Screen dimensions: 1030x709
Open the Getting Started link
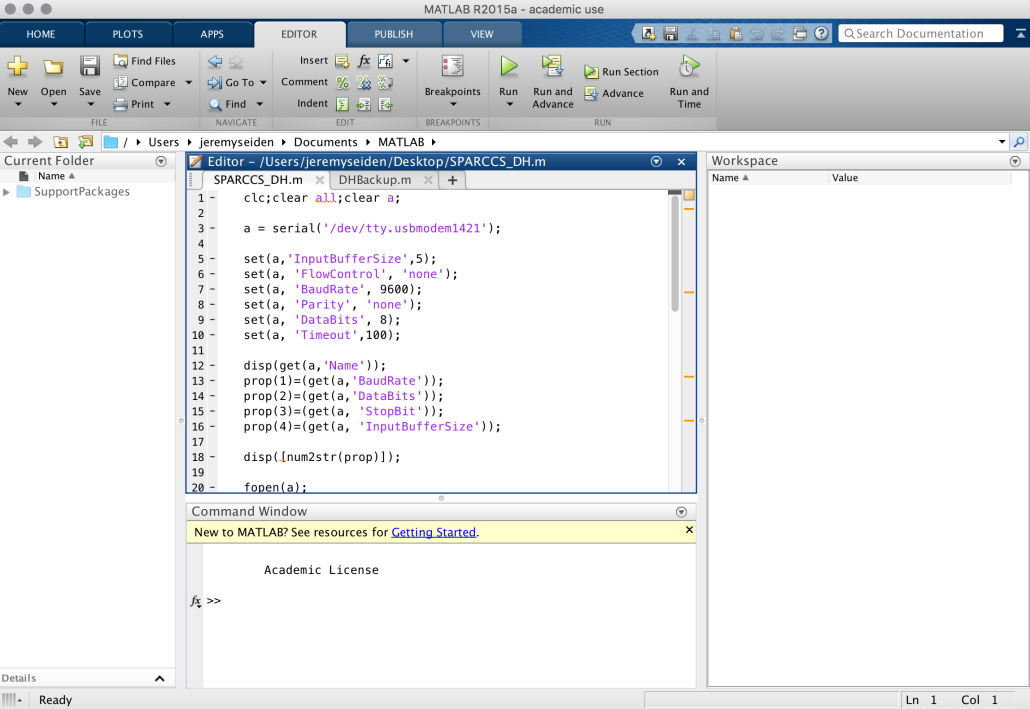pos(434,532)
